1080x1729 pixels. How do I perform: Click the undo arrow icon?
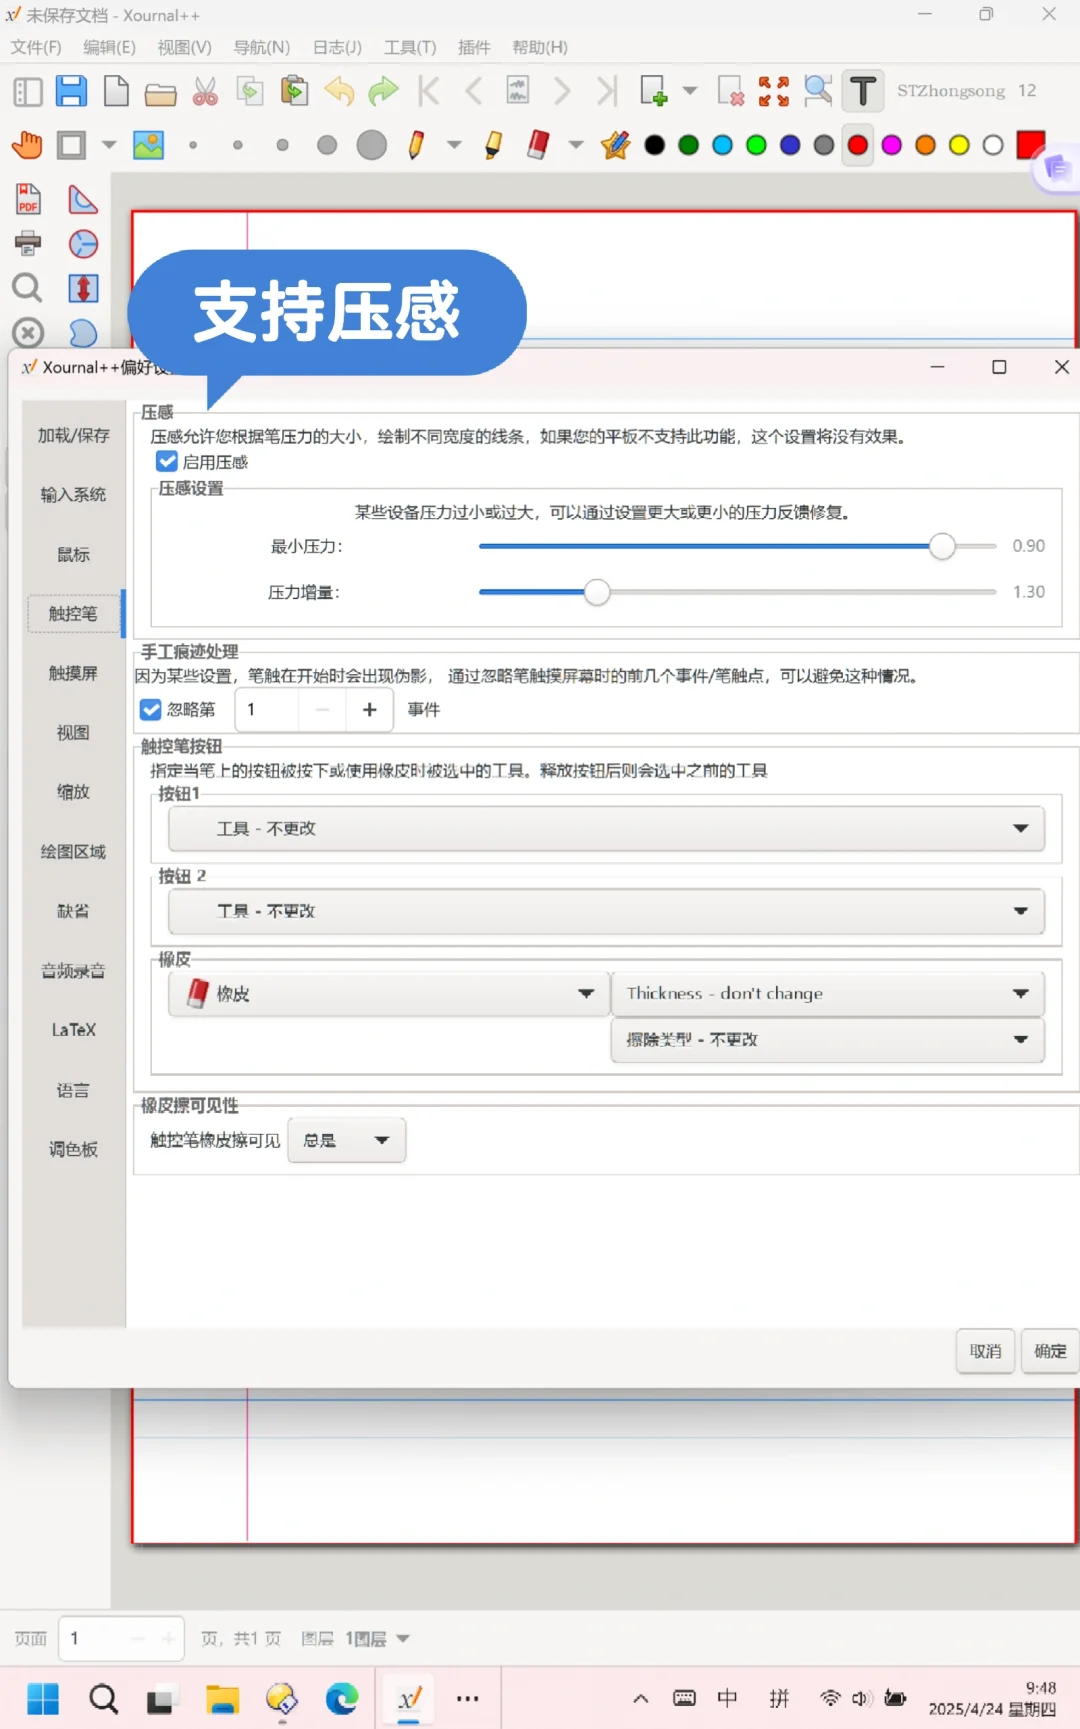339,91
